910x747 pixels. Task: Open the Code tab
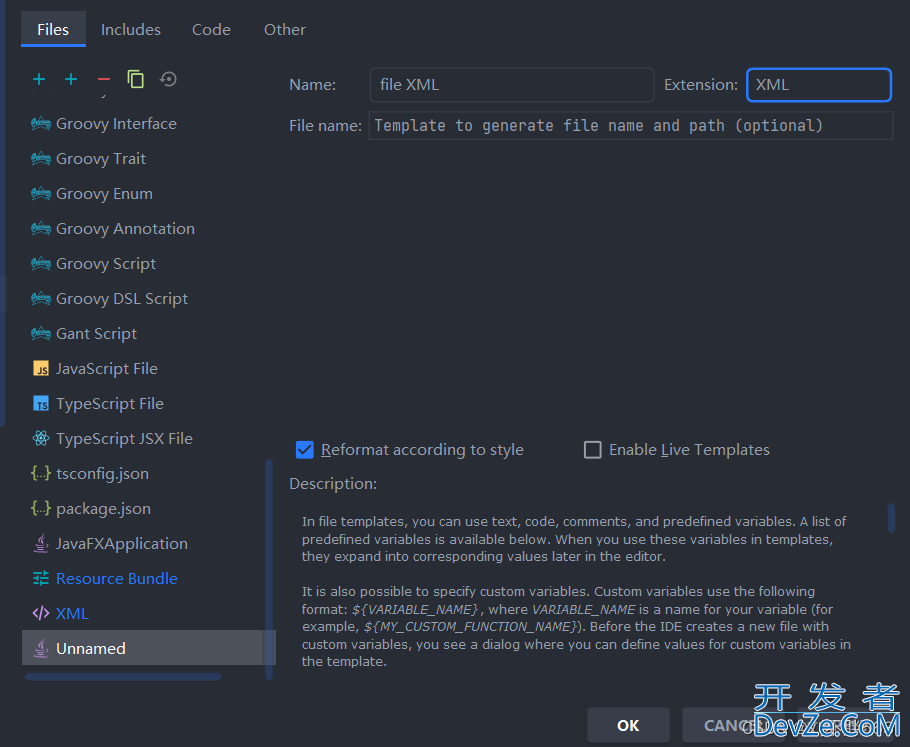coord(211,30)
